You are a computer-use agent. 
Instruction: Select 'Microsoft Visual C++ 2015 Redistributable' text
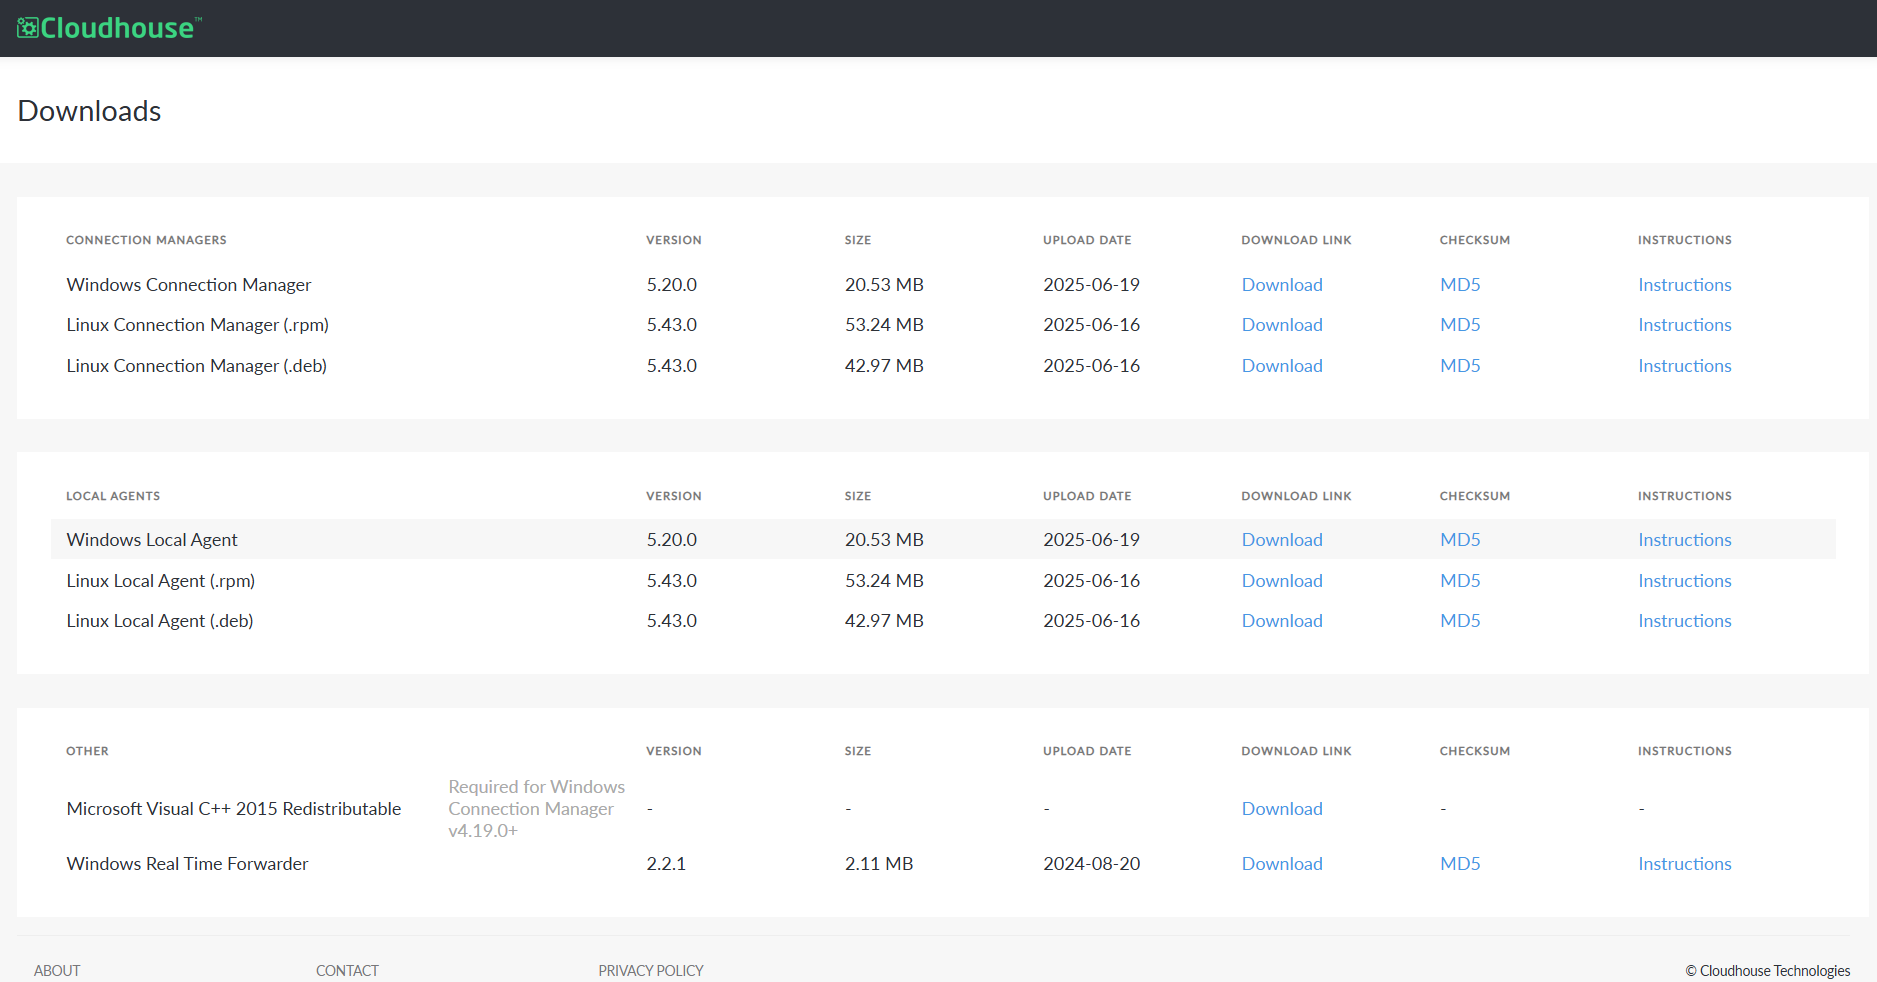click(234, 809)
